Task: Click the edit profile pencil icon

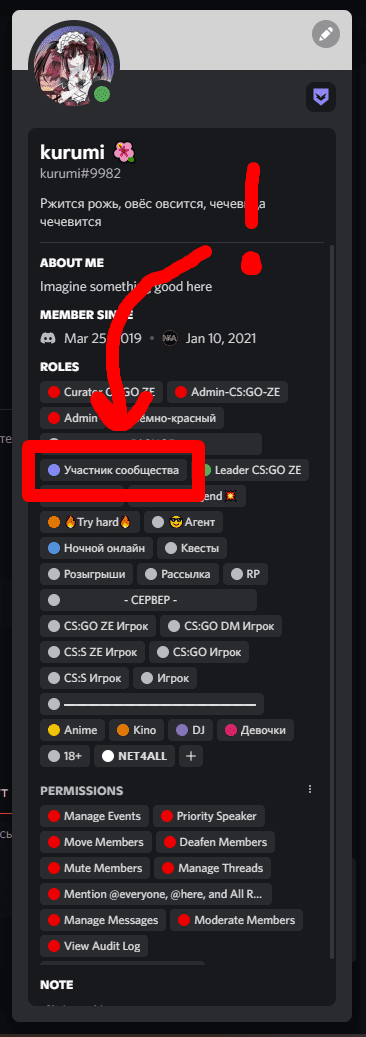Action: point(326,34)
